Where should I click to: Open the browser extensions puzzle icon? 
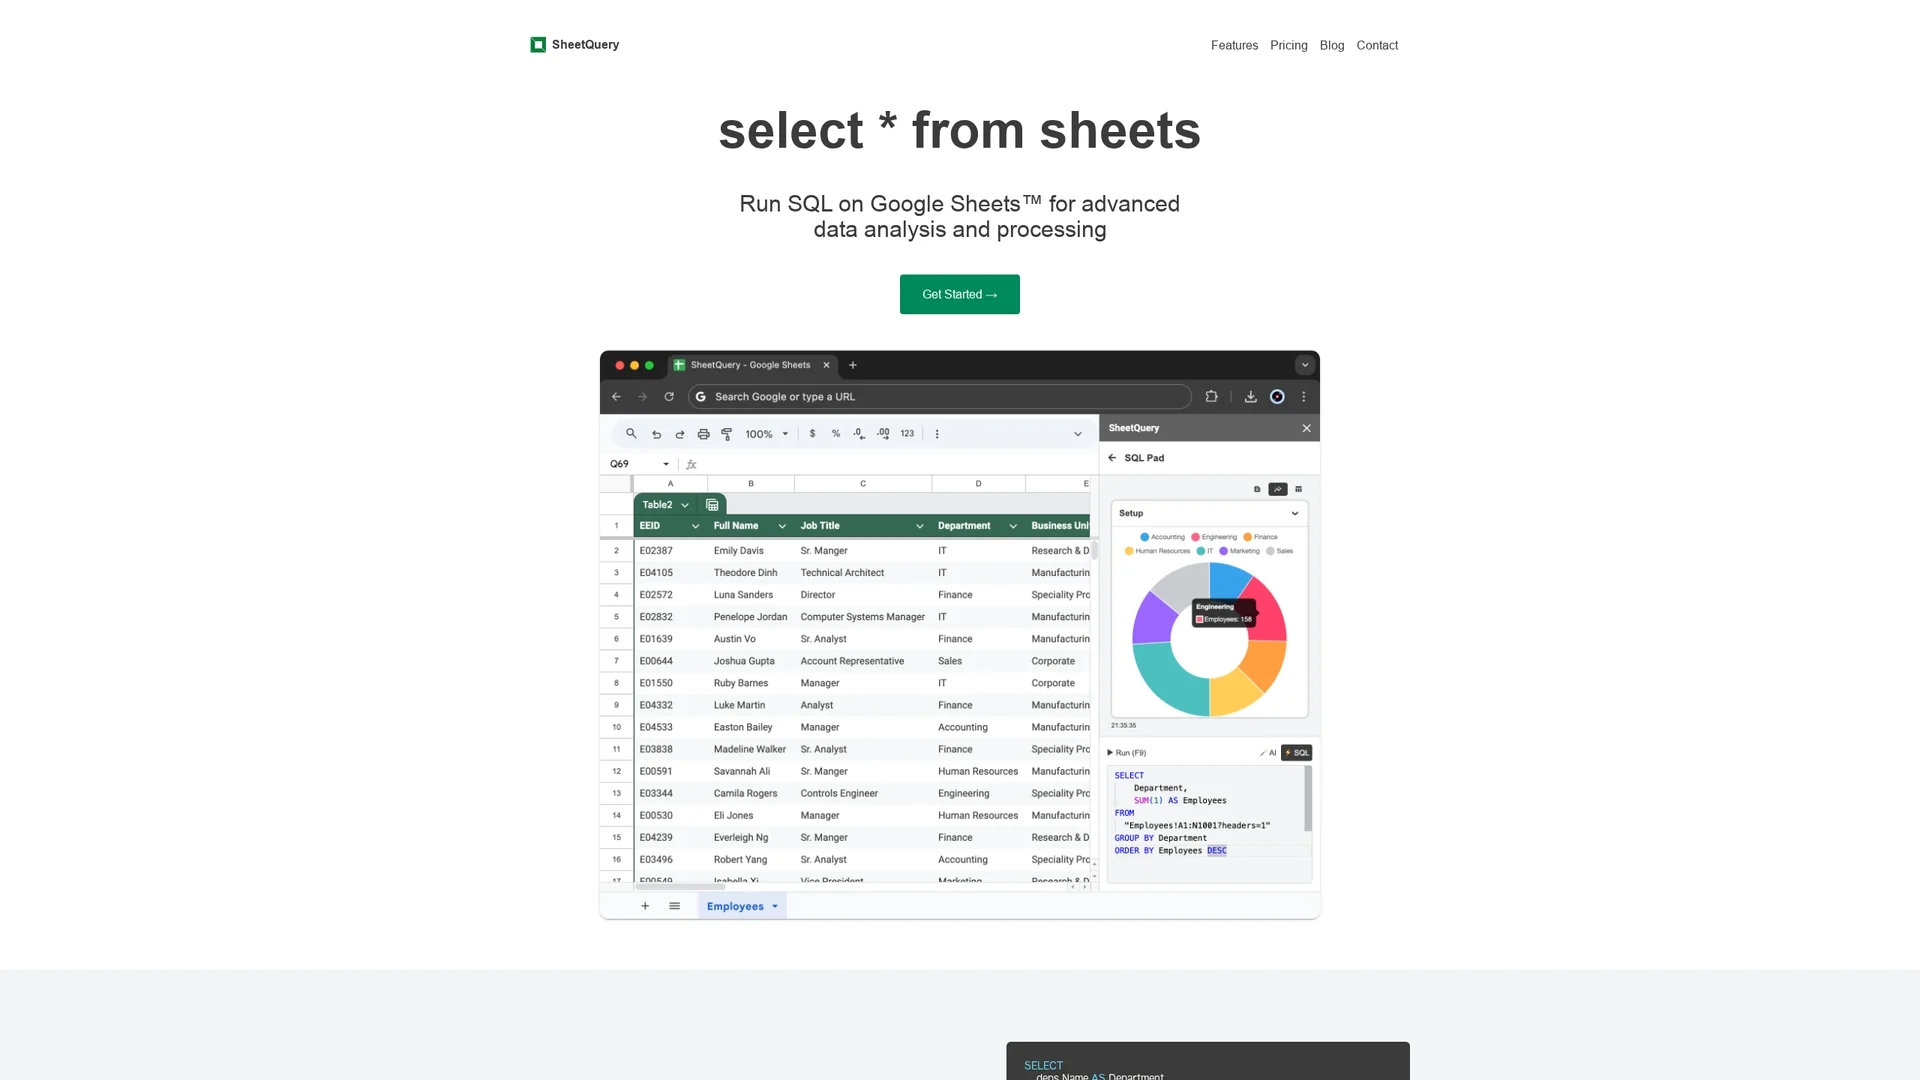(1211, 397)
